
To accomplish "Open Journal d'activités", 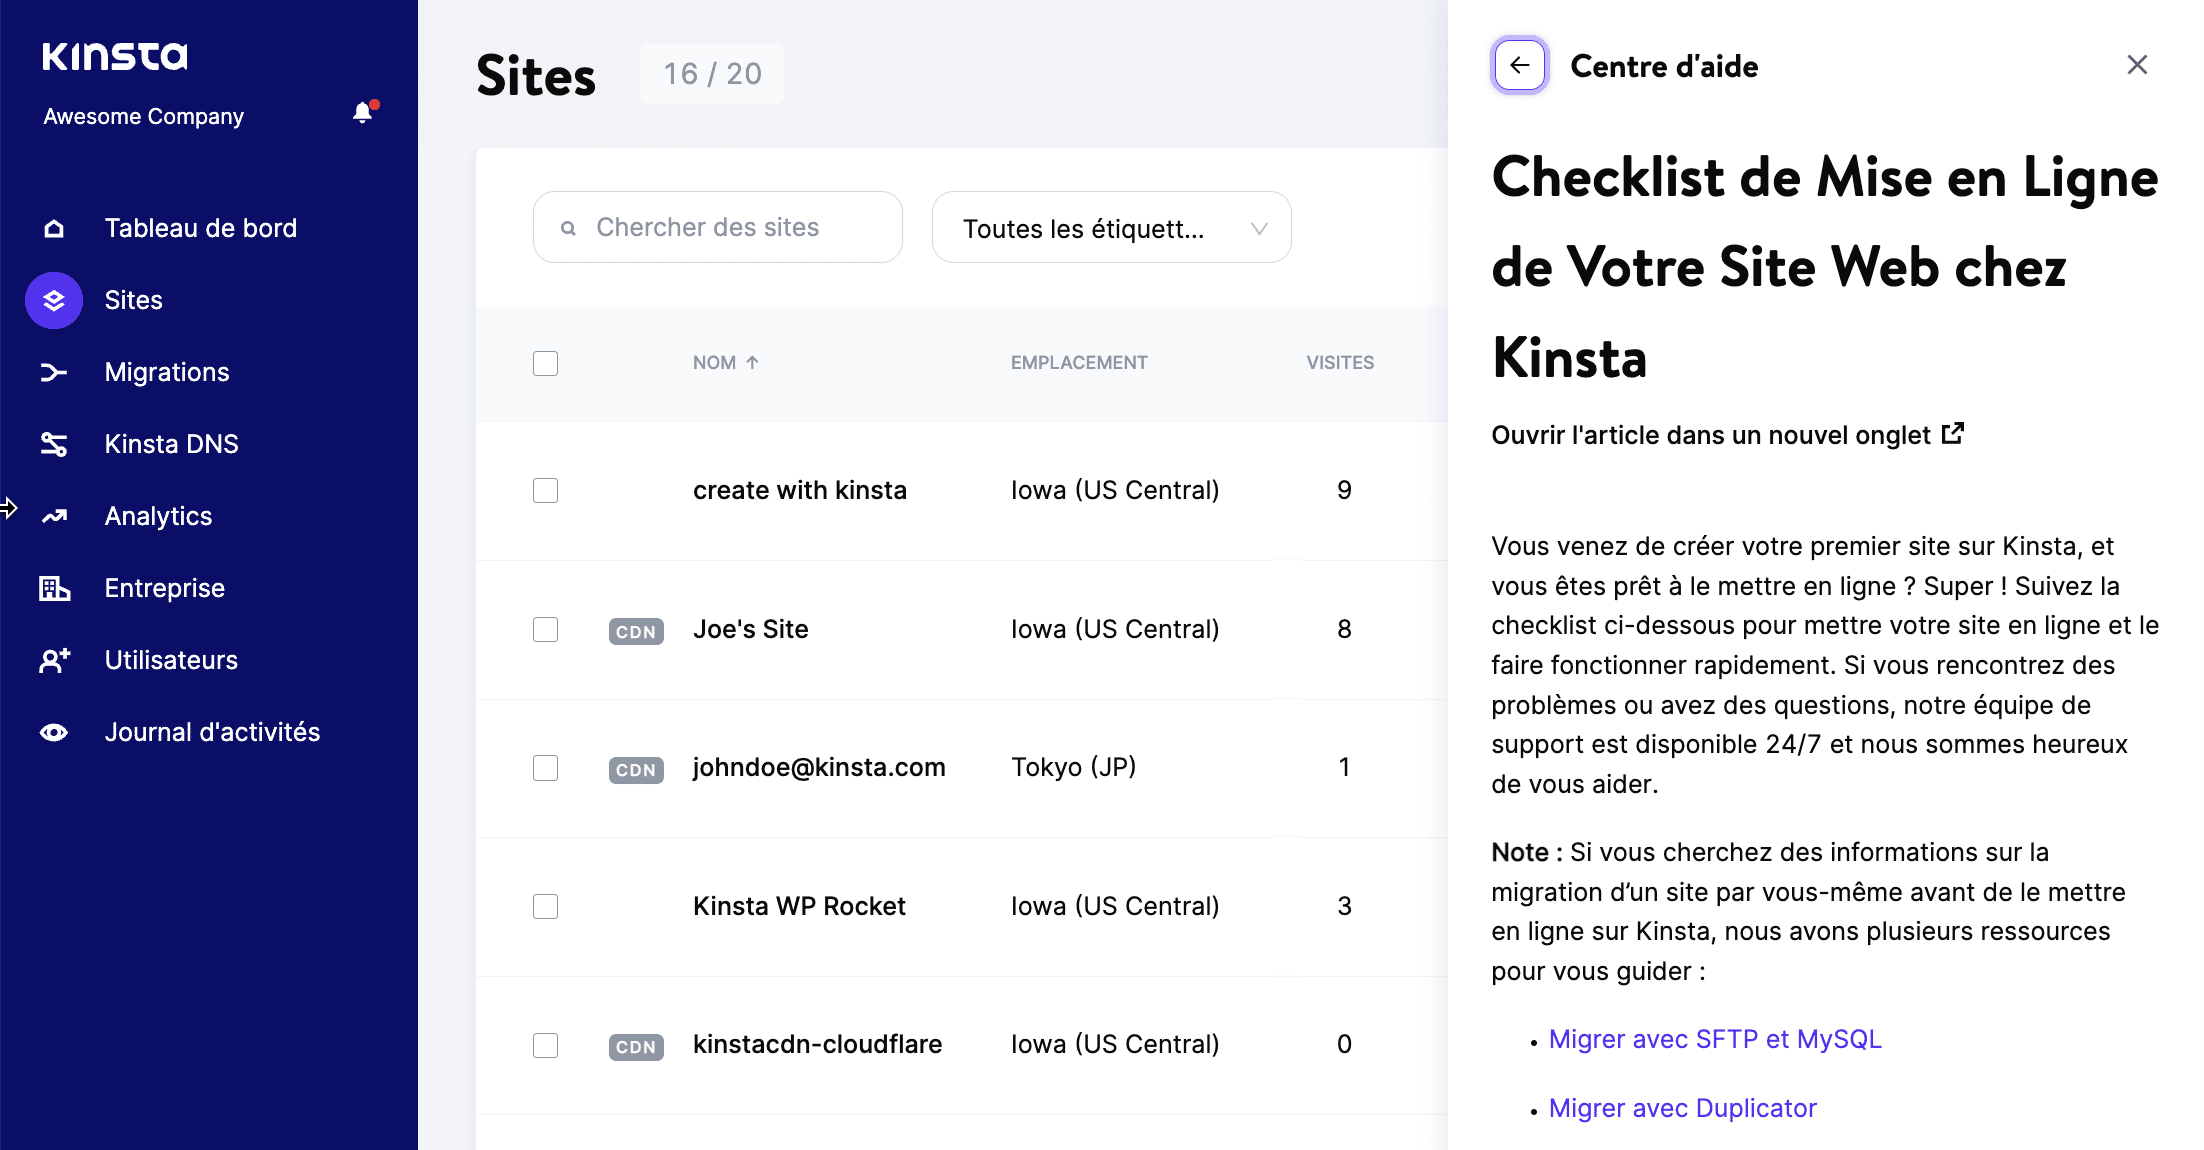I will click(213, 732).
